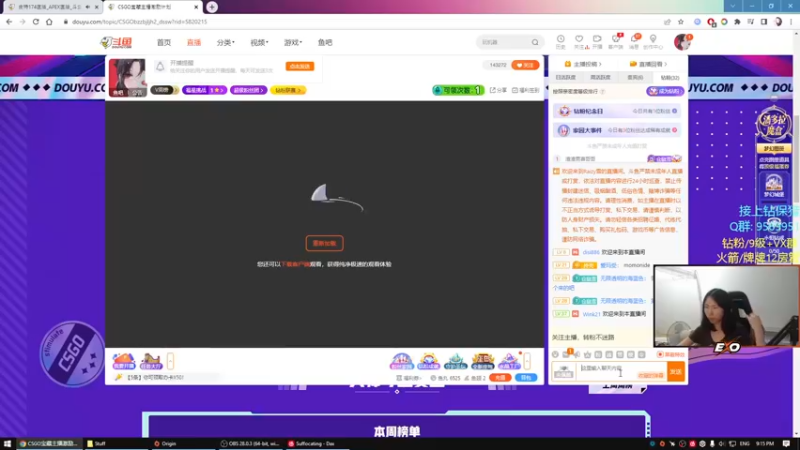Open the 我要开播 activity icon below player
Image resolution: width=800 pixels, height=450 pixels.
click(x=123, y=361)
